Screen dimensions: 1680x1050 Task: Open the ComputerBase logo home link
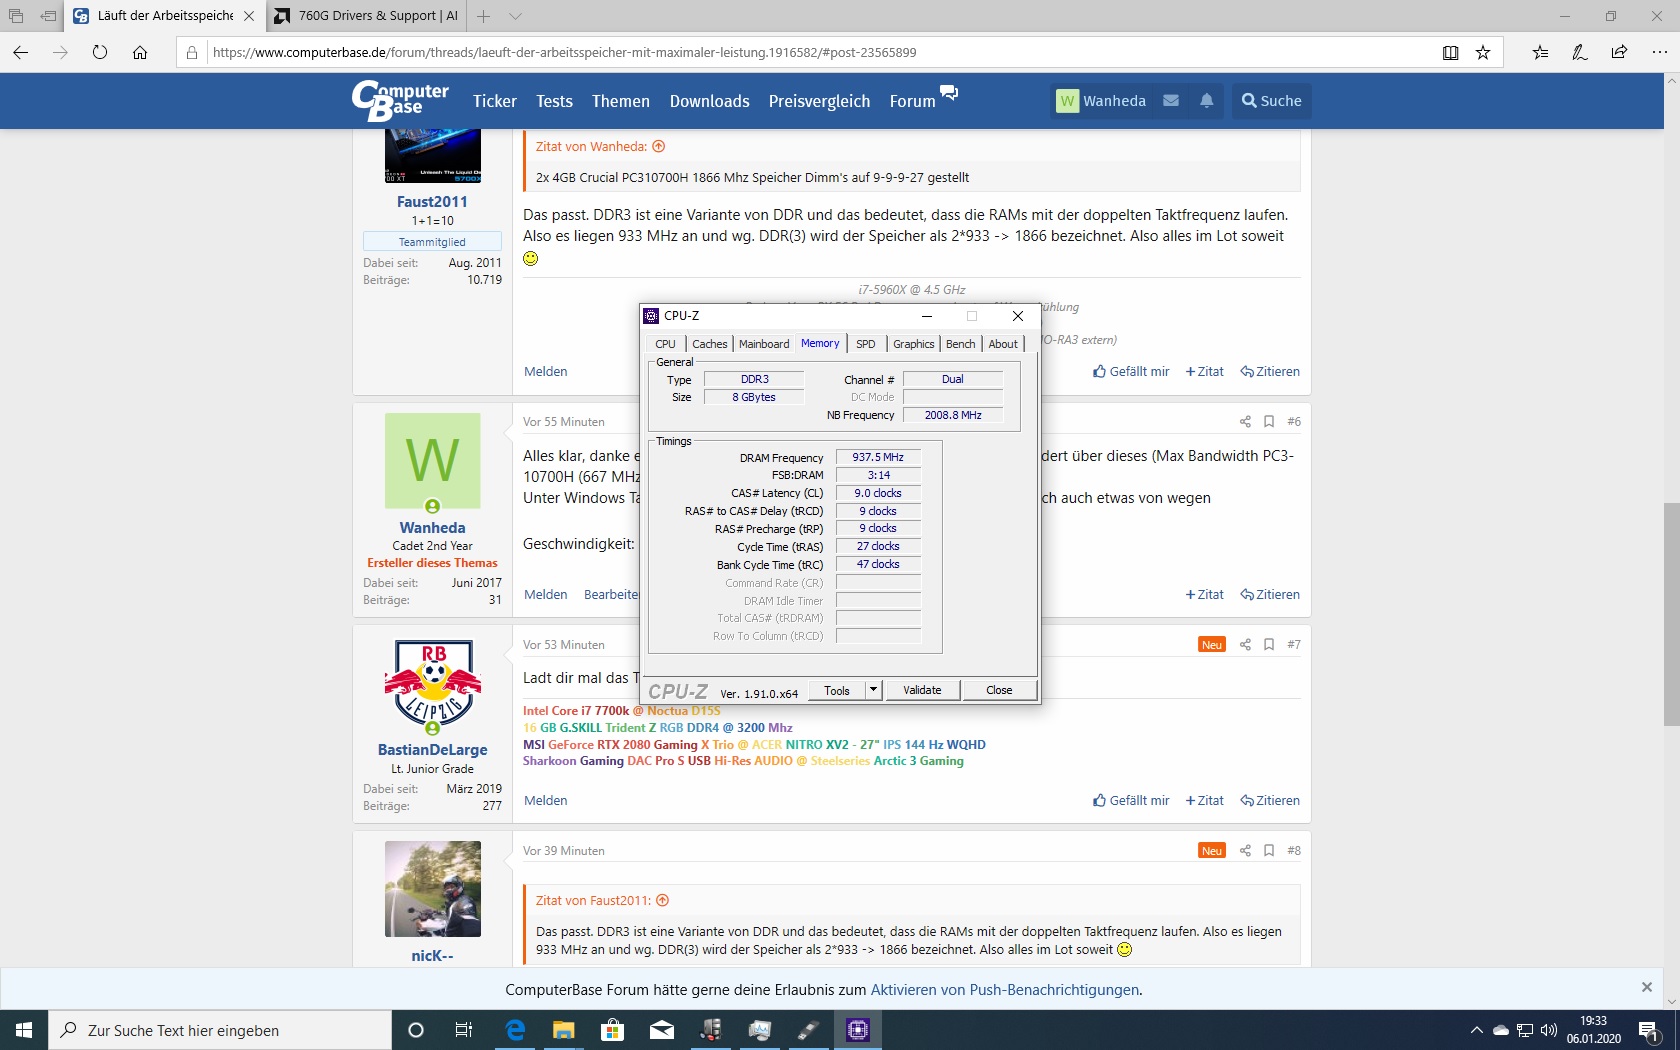coord(400,100)
